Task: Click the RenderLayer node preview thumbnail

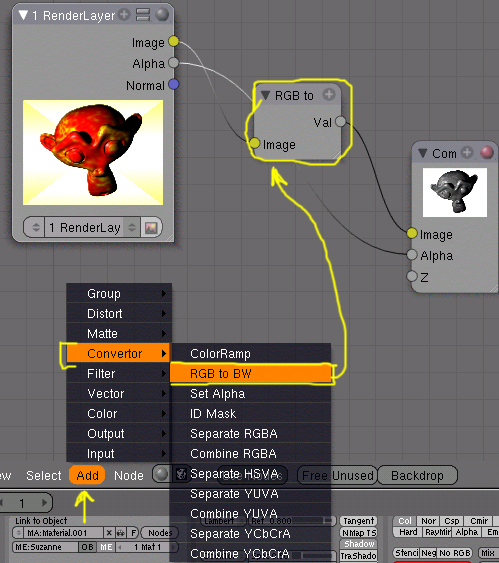Action: pyautogui.click(x=93, y=153)
